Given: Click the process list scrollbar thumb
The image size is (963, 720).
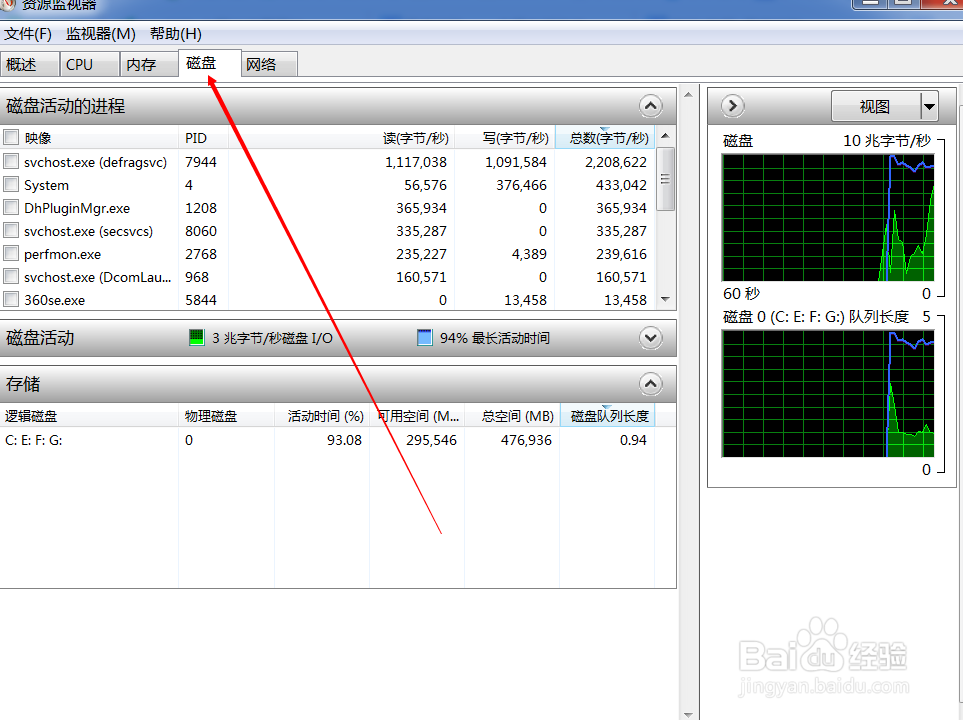Looking at the screenshot, I should point(665,179).
